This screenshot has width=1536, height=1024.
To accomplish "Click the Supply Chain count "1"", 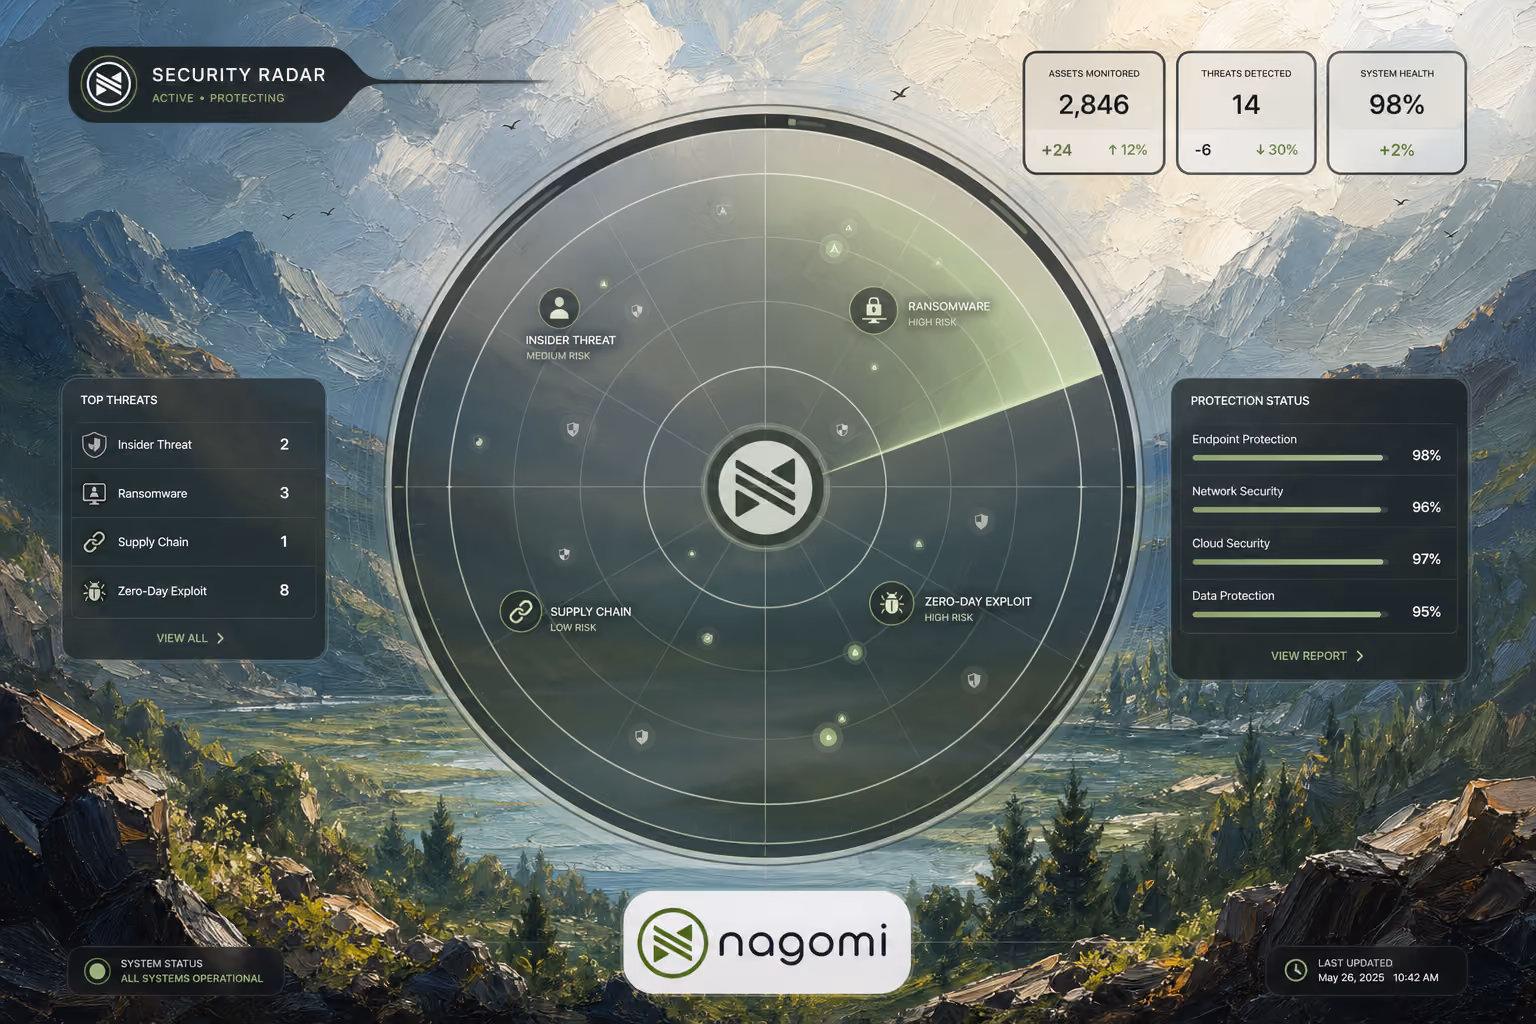I will point(284,542).
